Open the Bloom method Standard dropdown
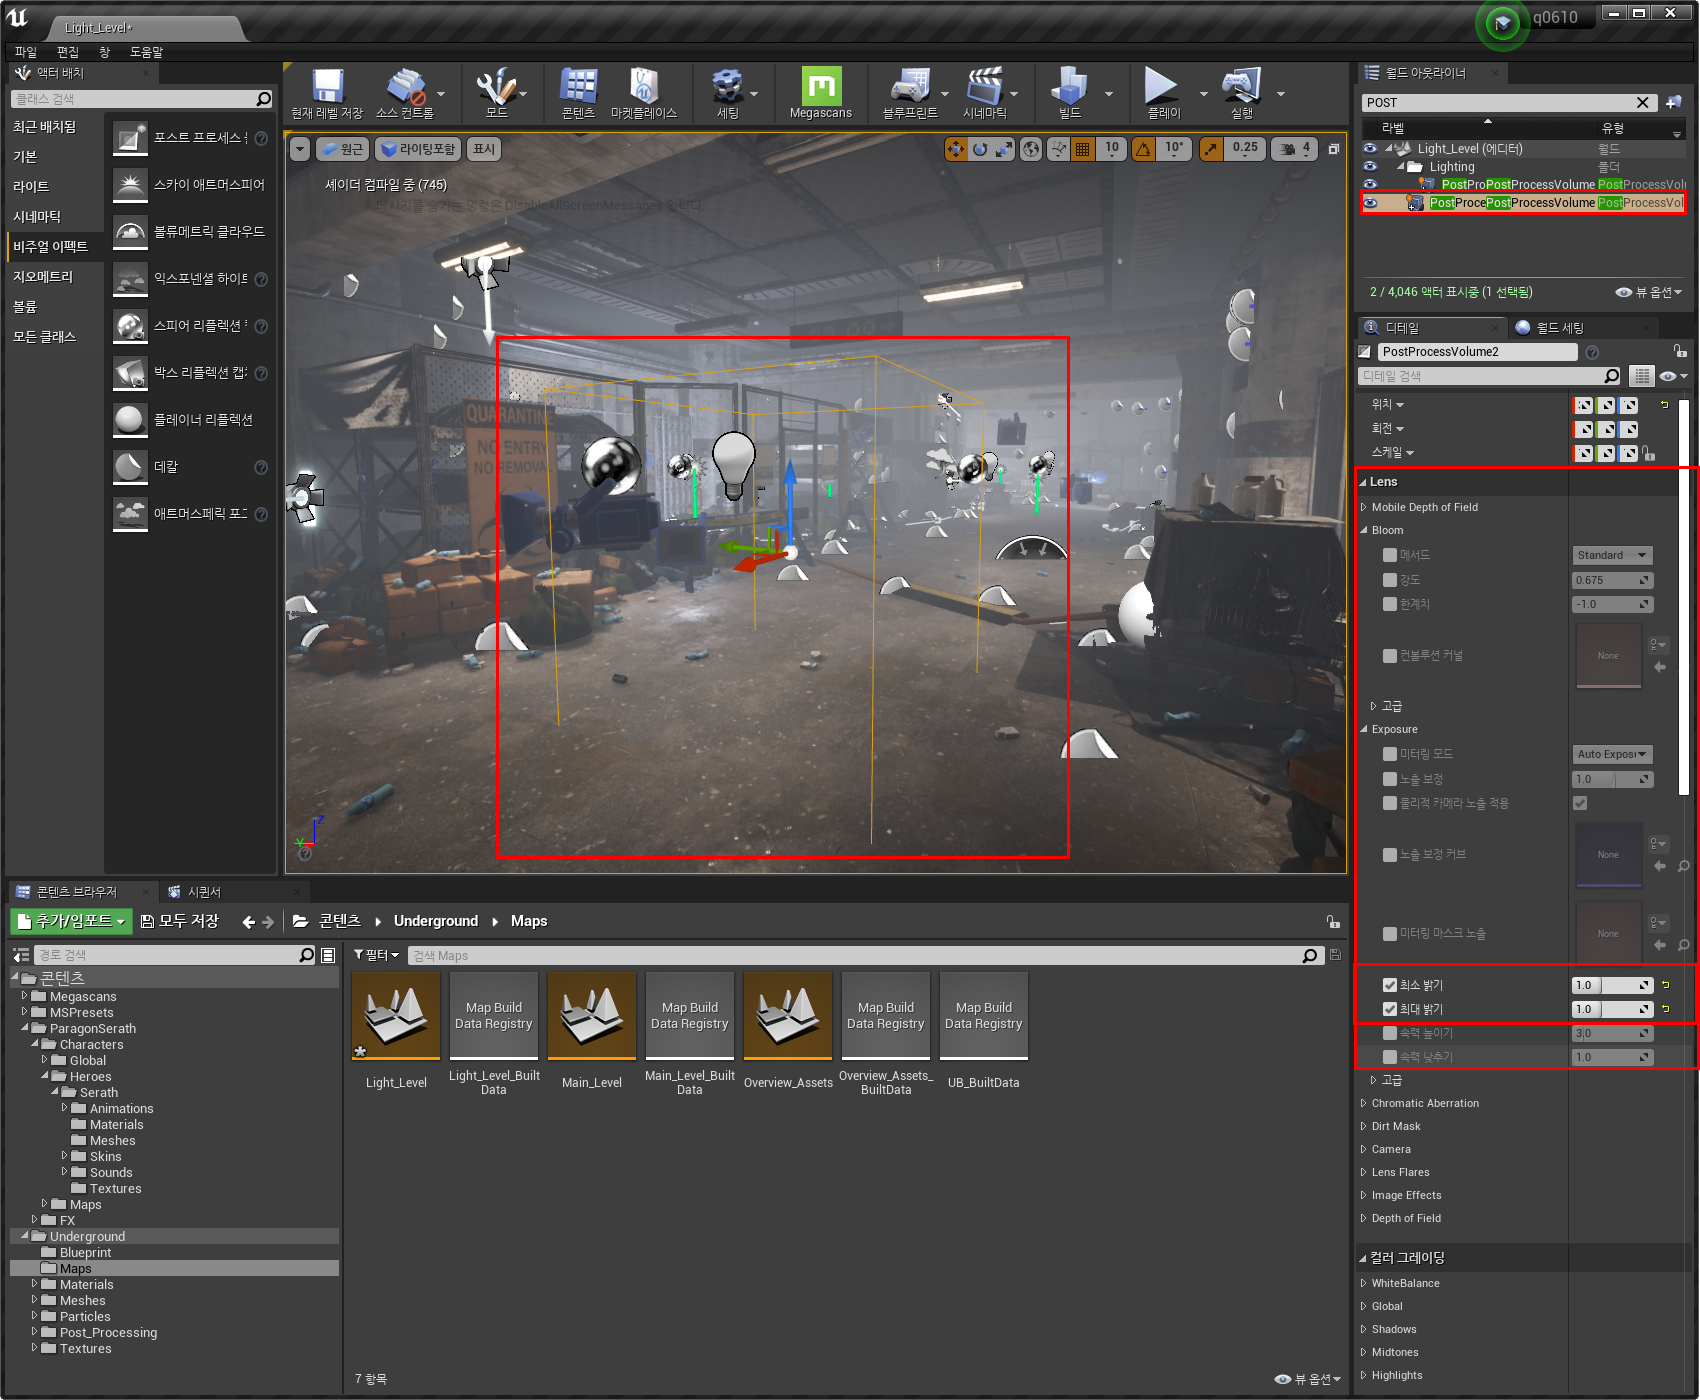Screen dimensions: 1700x1400 pos(1613,555)
